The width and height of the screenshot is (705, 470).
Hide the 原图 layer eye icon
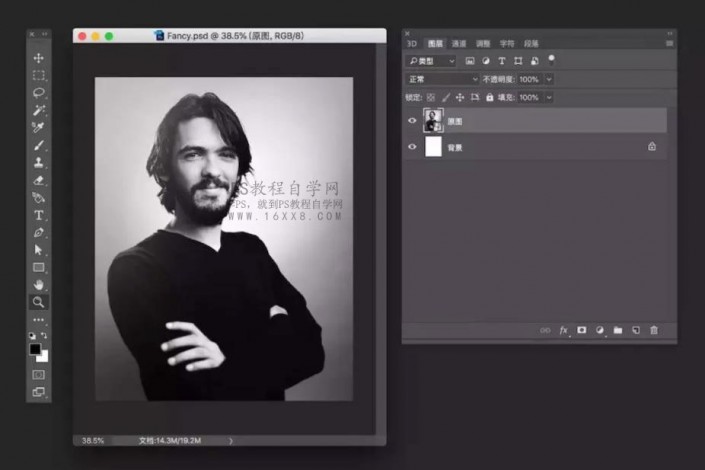[x=412, y=121]
